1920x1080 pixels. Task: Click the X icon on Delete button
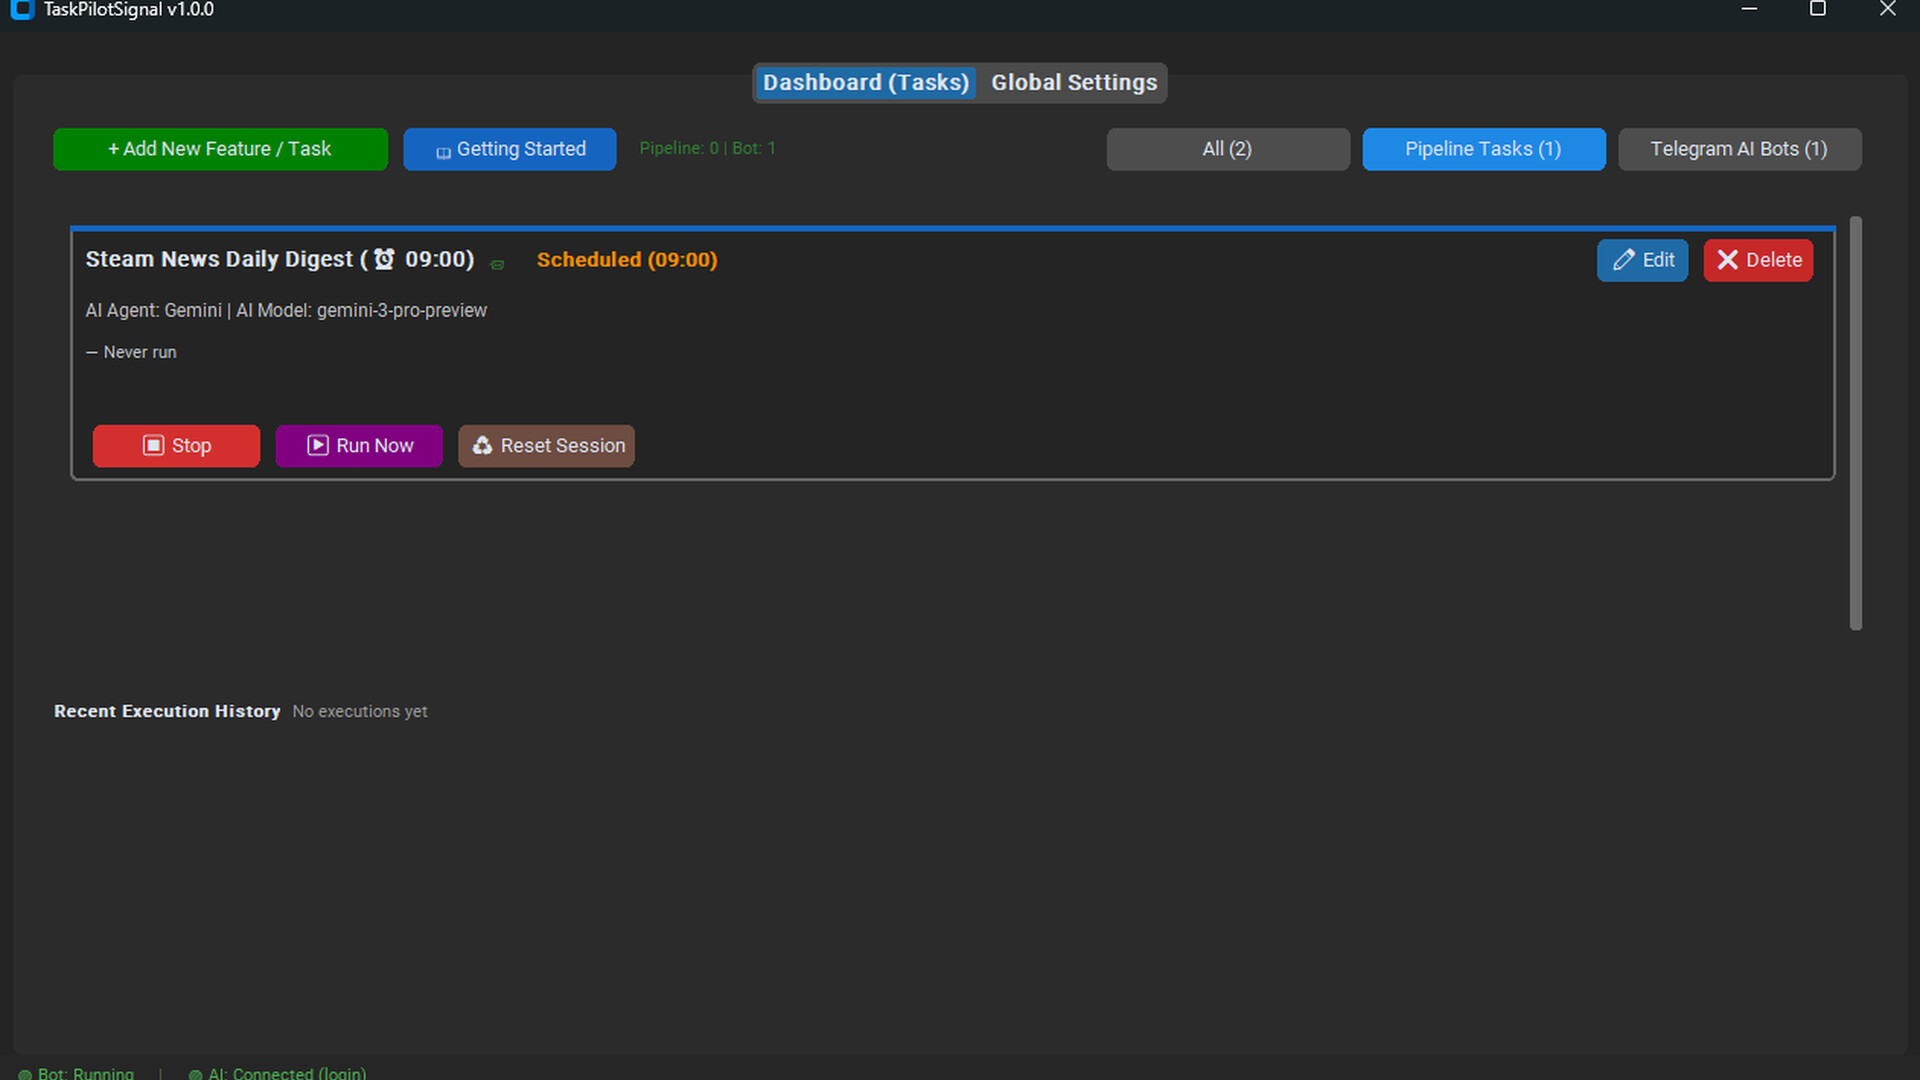[1727, 260]
